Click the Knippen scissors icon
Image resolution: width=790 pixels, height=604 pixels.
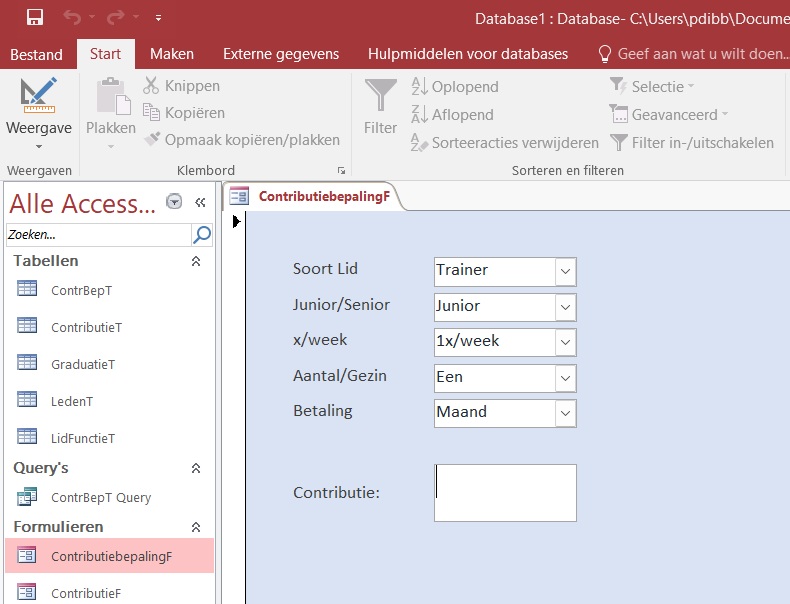(x=151, y=86)
